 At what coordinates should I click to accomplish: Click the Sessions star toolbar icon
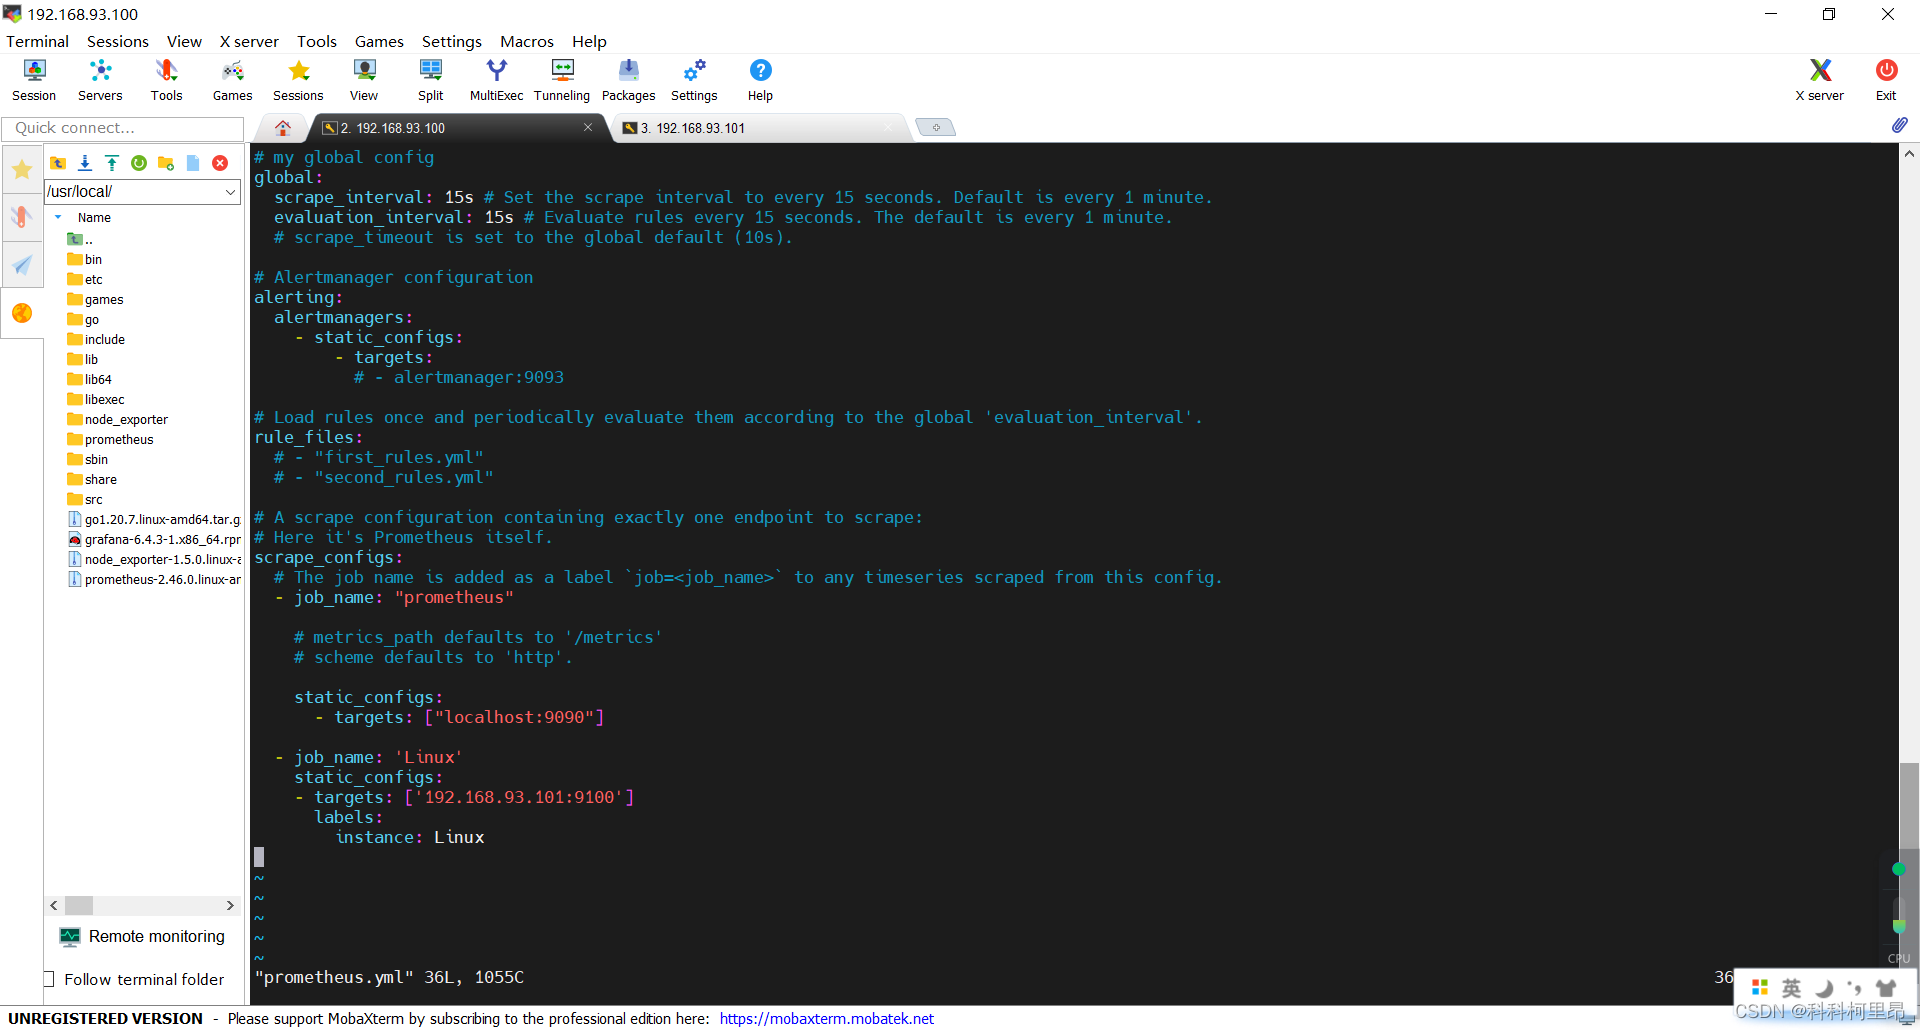click(x=298, y=80)
